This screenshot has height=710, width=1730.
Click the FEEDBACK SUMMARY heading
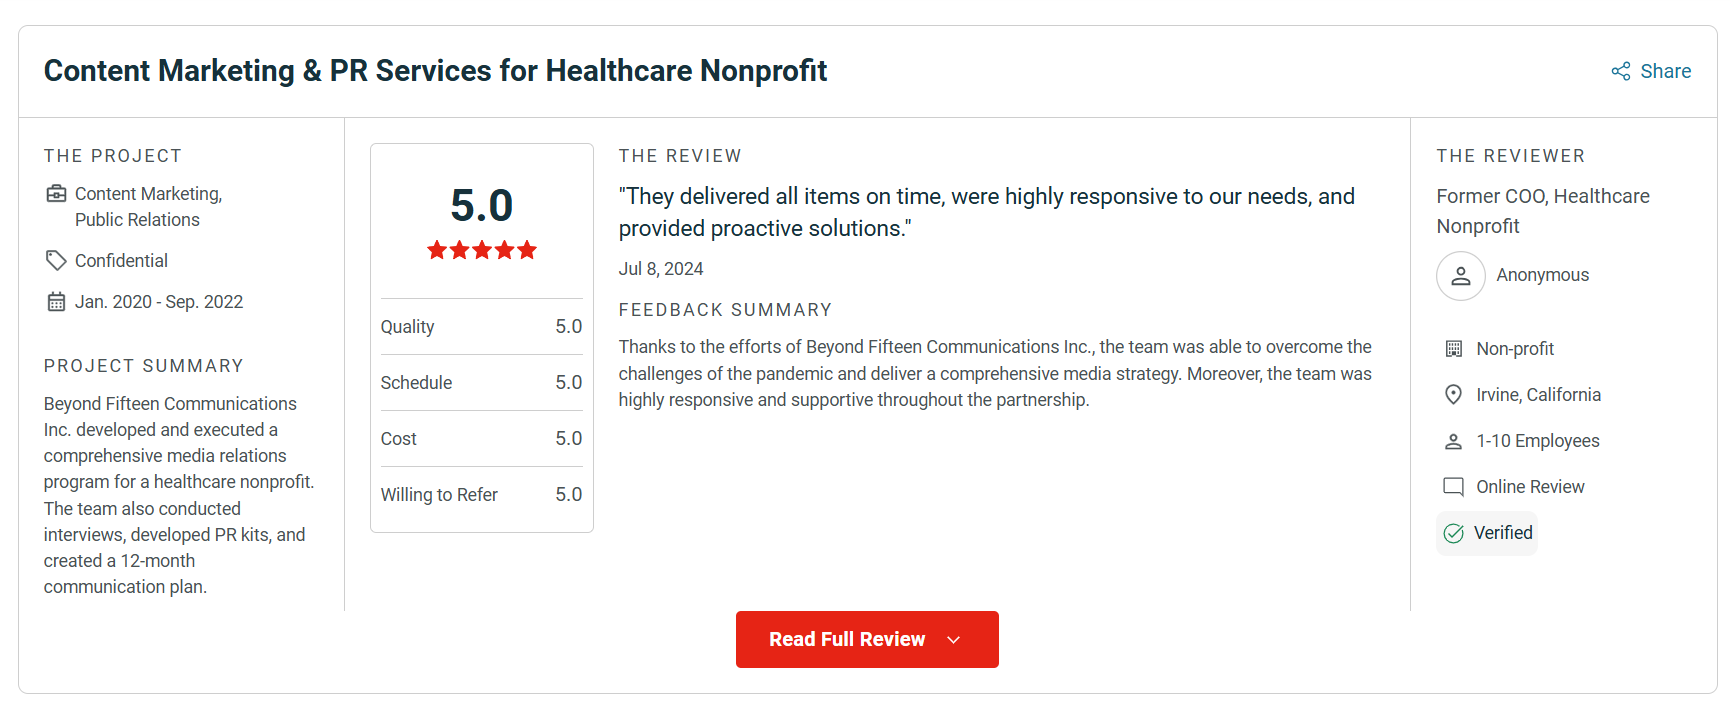[x=725, y=310]
